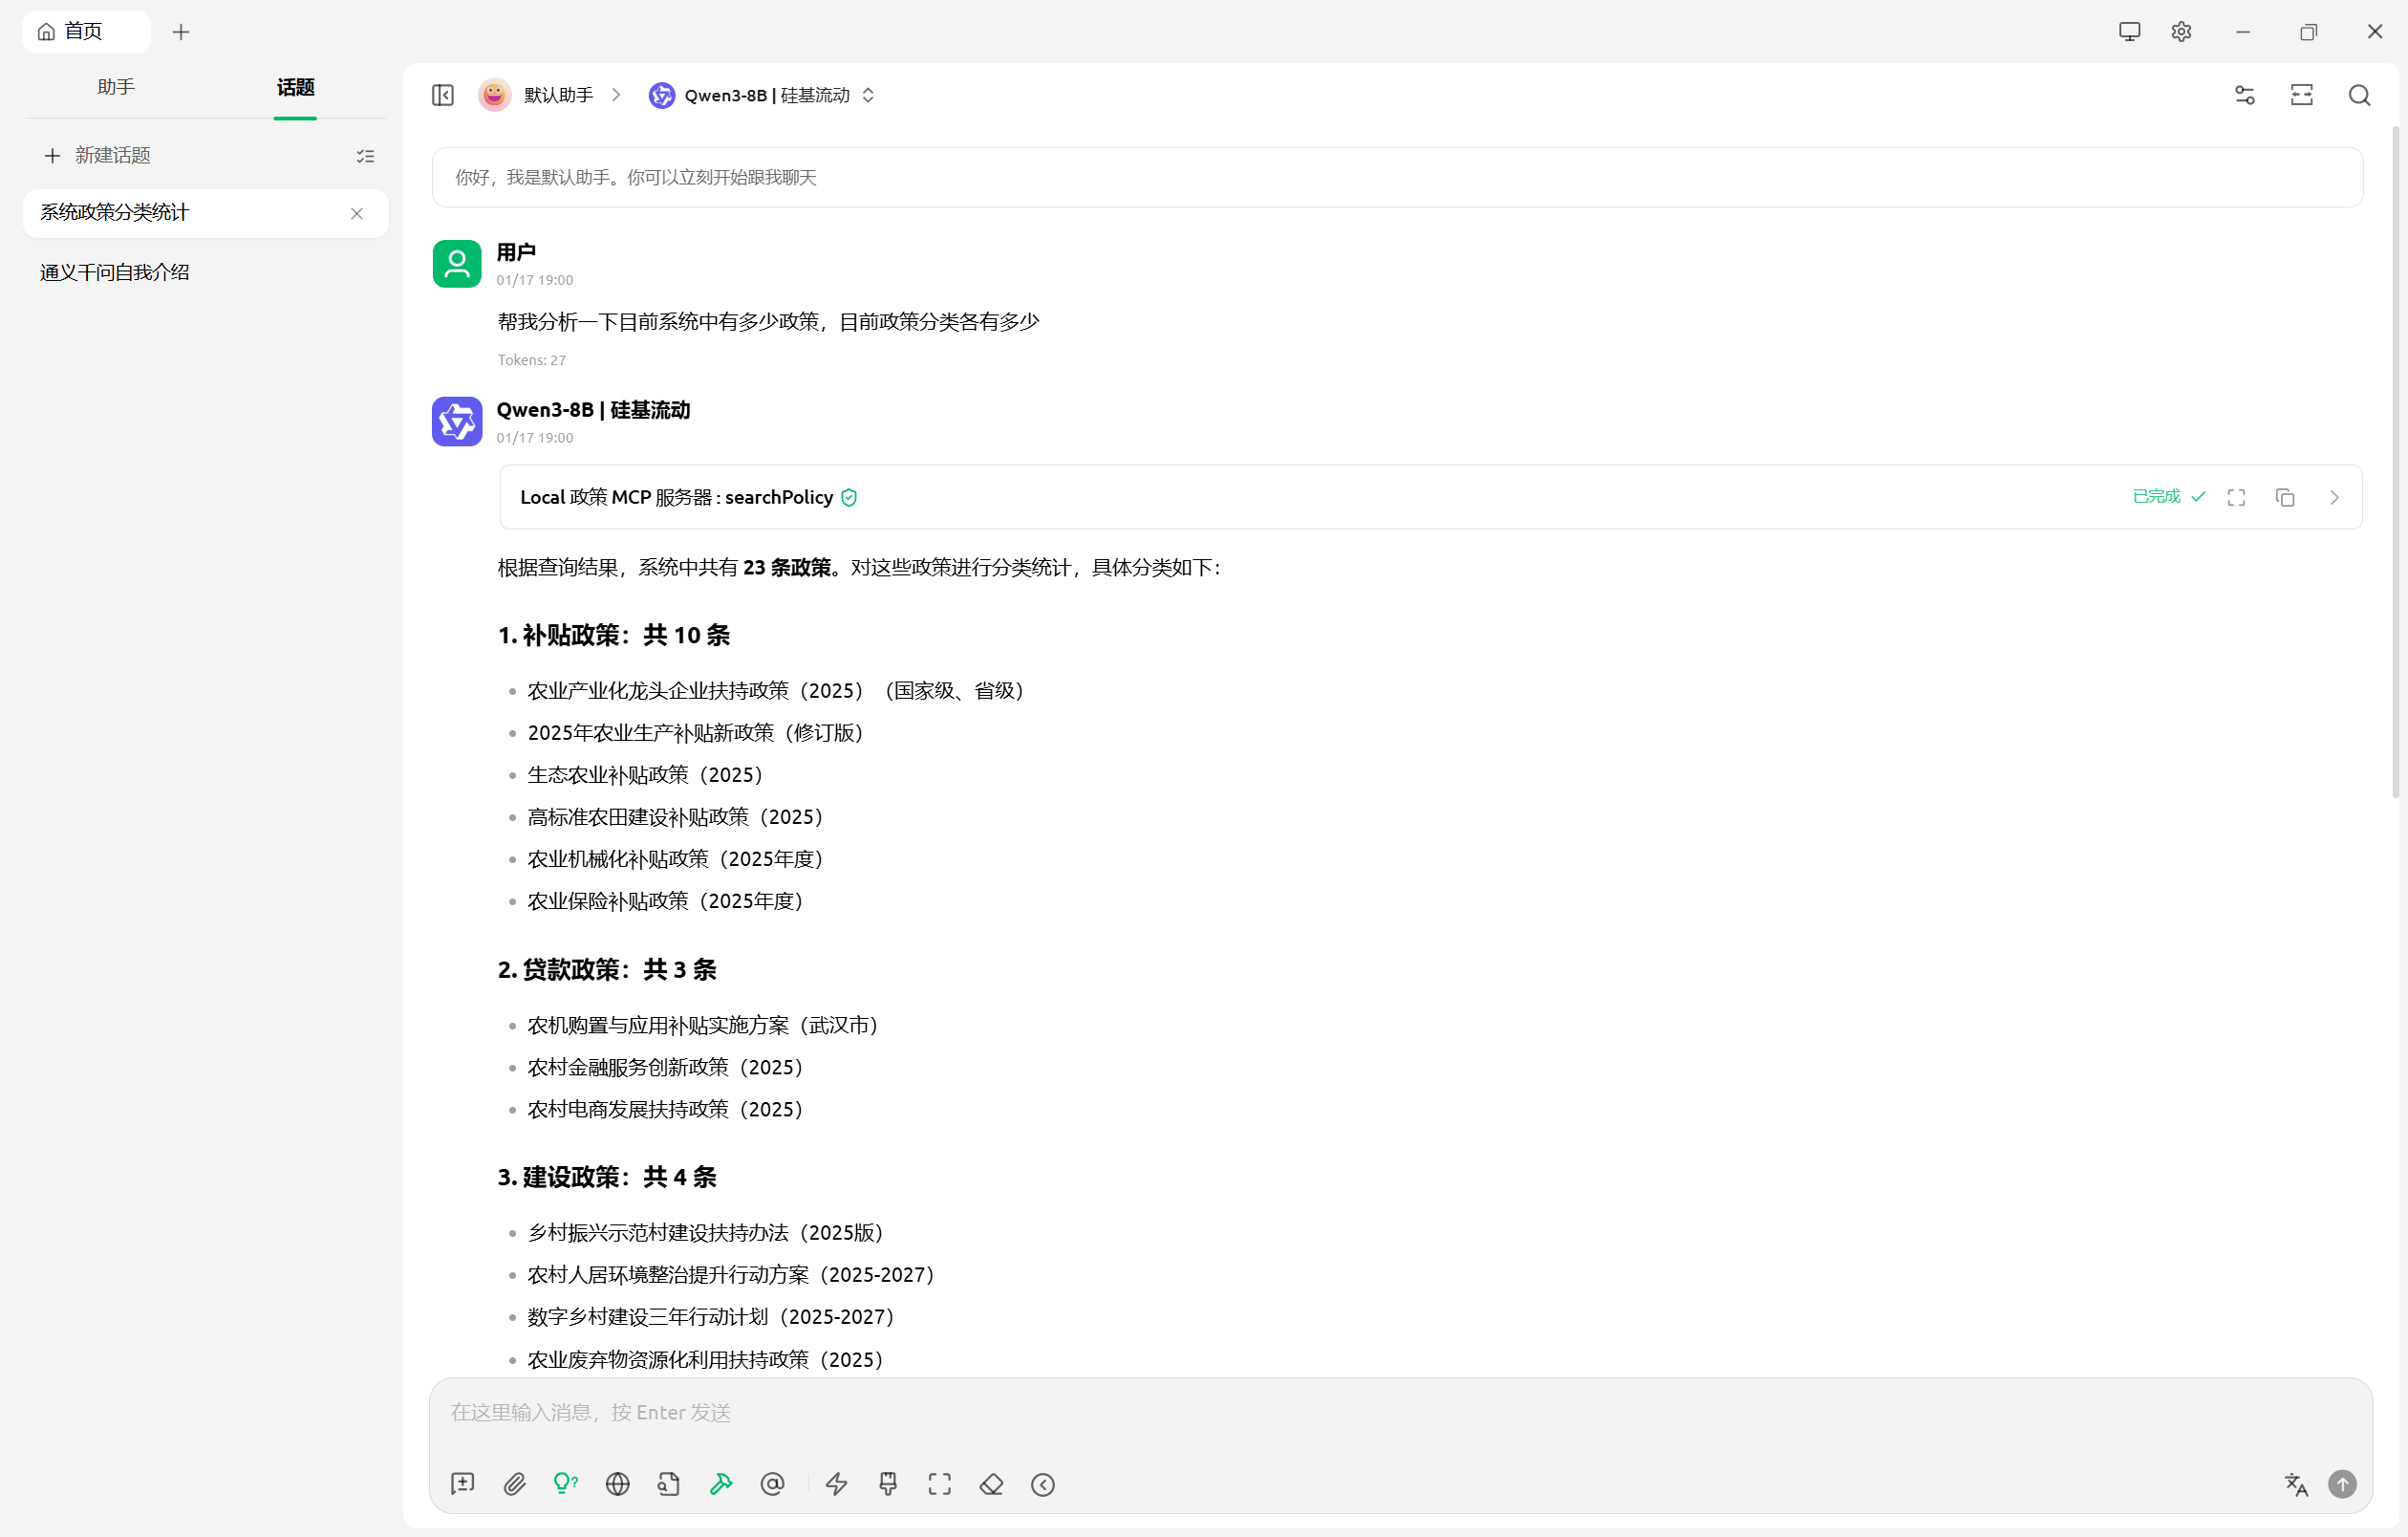Open the lightning quick phrases icon

(x=836, y=1484)
